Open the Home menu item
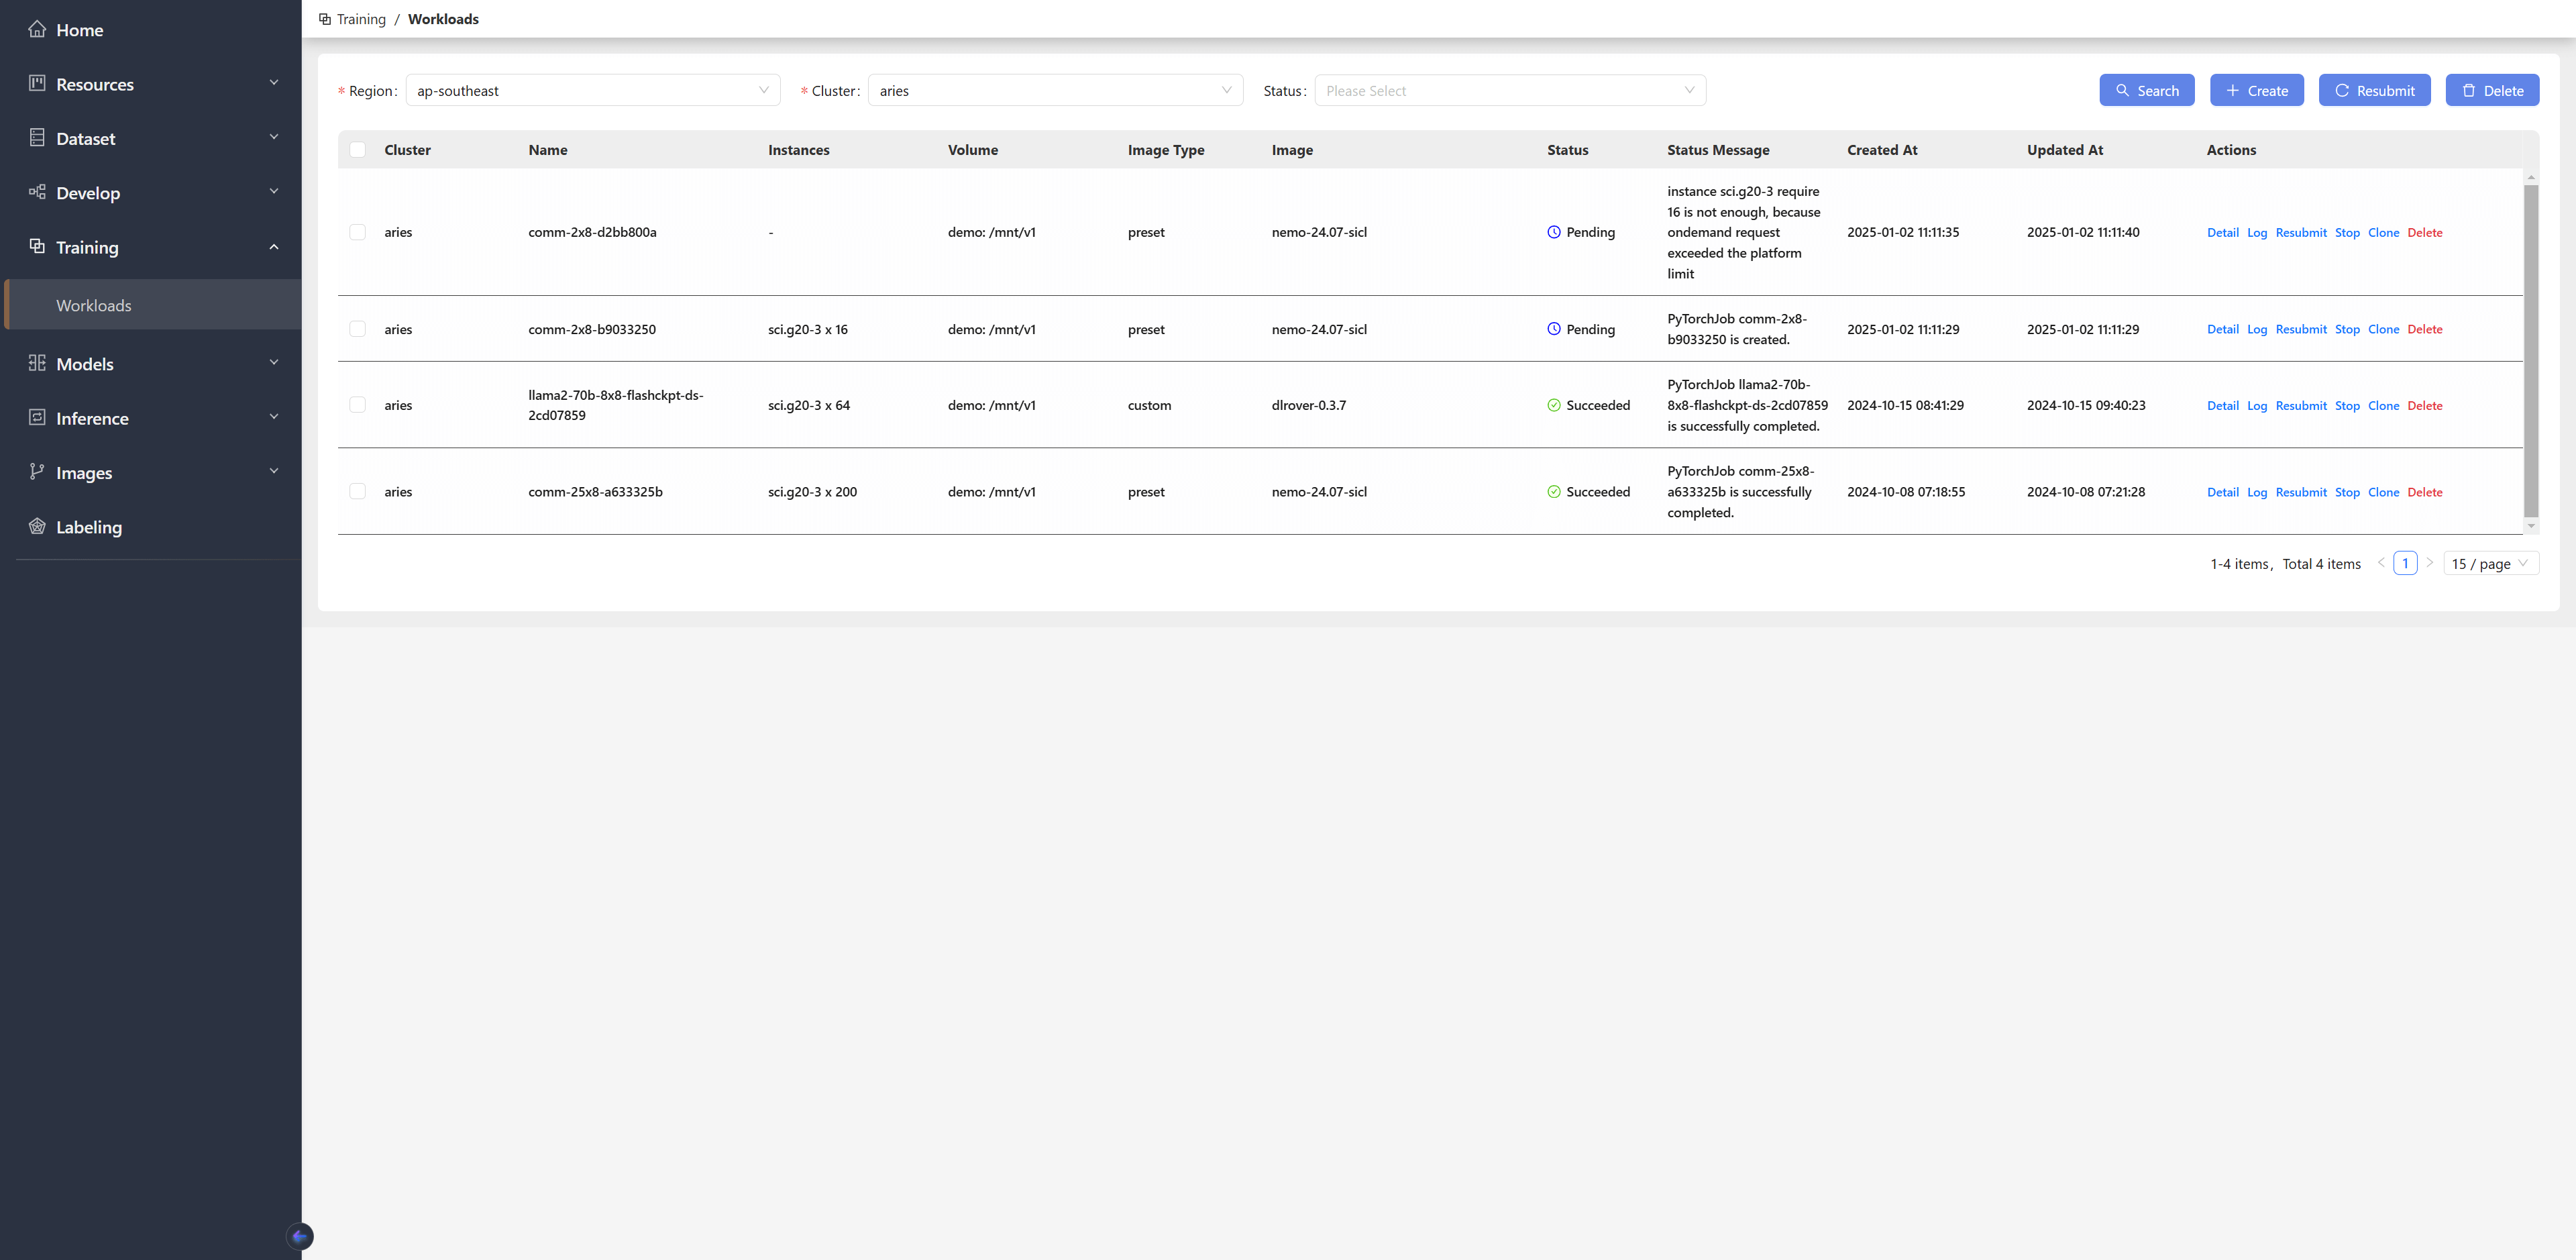The height and width of the screenshot is (1260, 2576). 151,29
